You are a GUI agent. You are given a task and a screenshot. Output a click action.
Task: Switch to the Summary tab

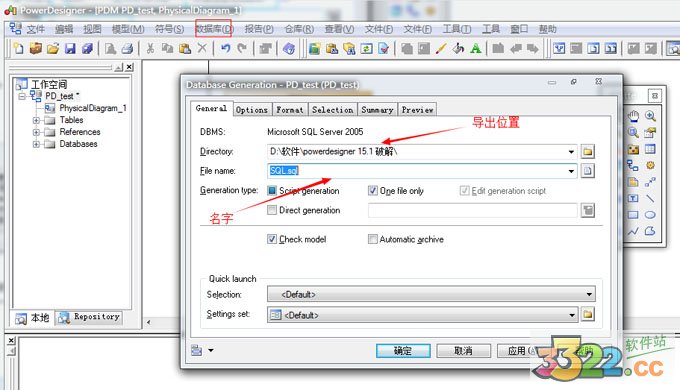(377, 110)
